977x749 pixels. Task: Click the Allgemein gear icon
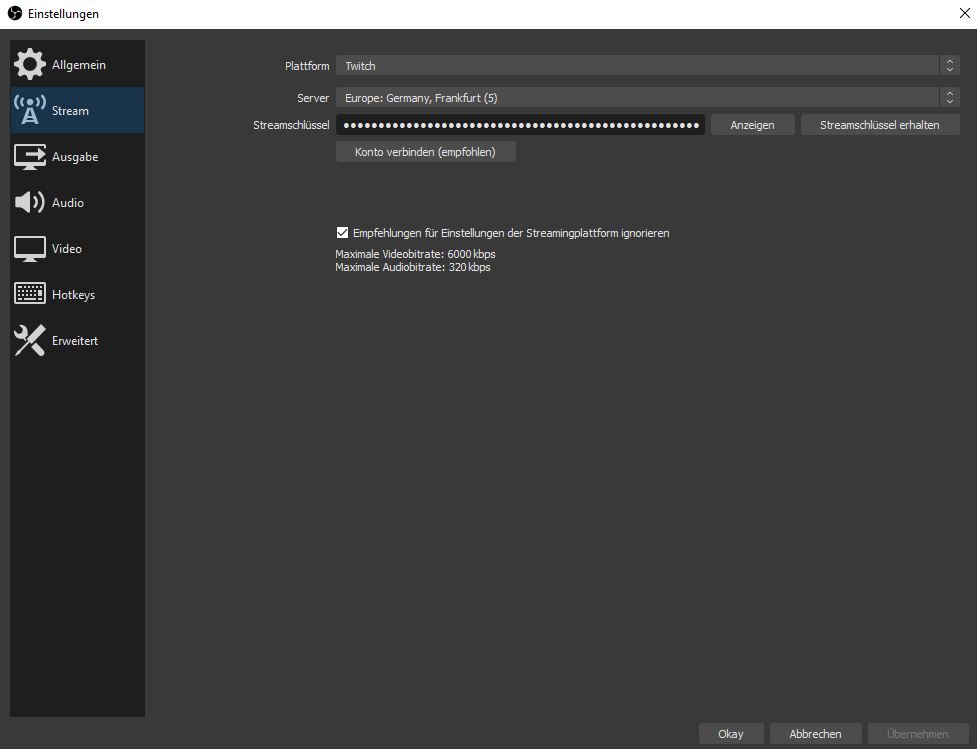point(30,65)
